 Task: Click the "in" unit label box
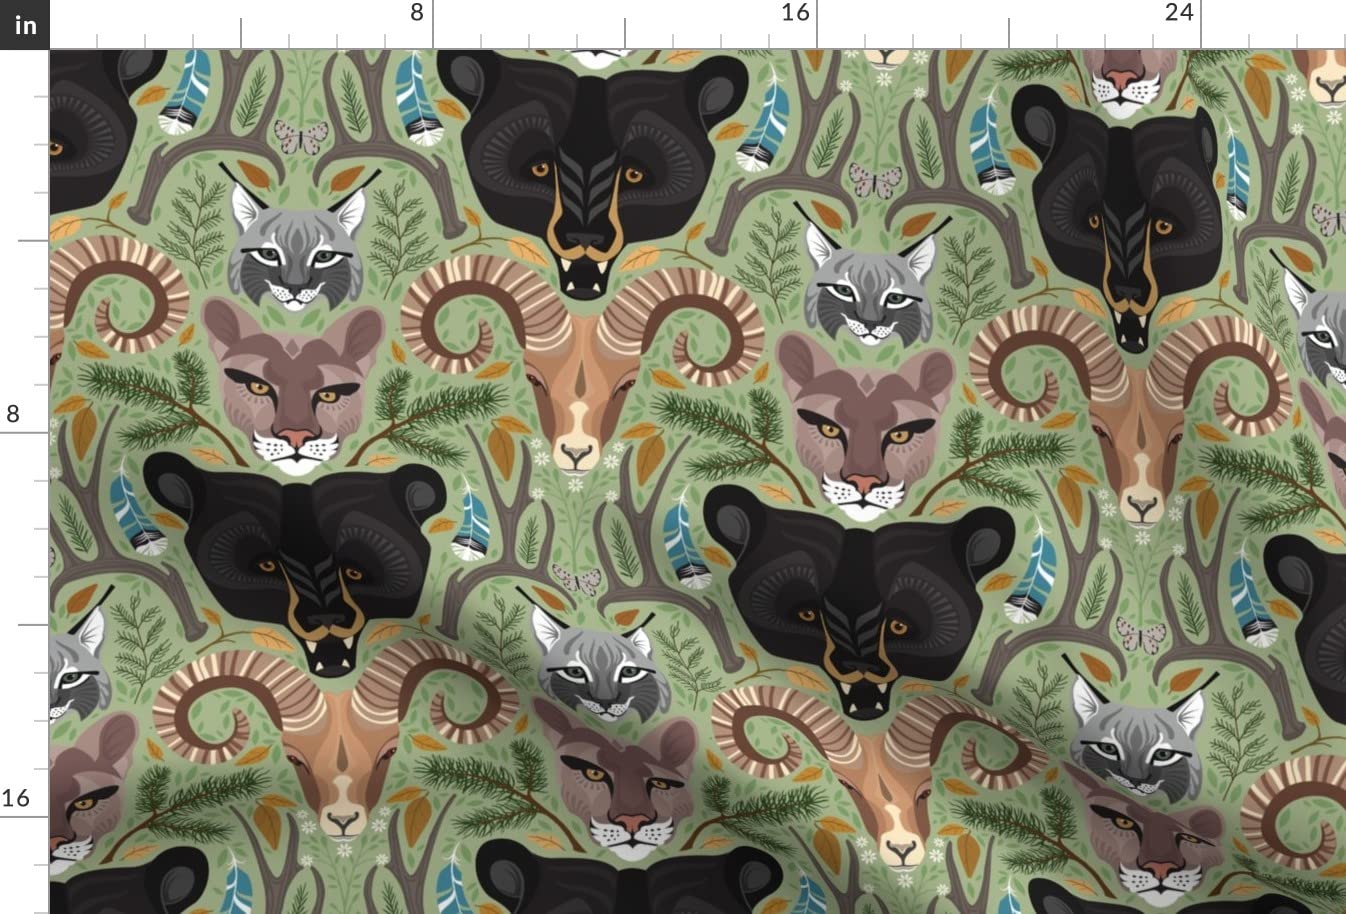(24, 24)
